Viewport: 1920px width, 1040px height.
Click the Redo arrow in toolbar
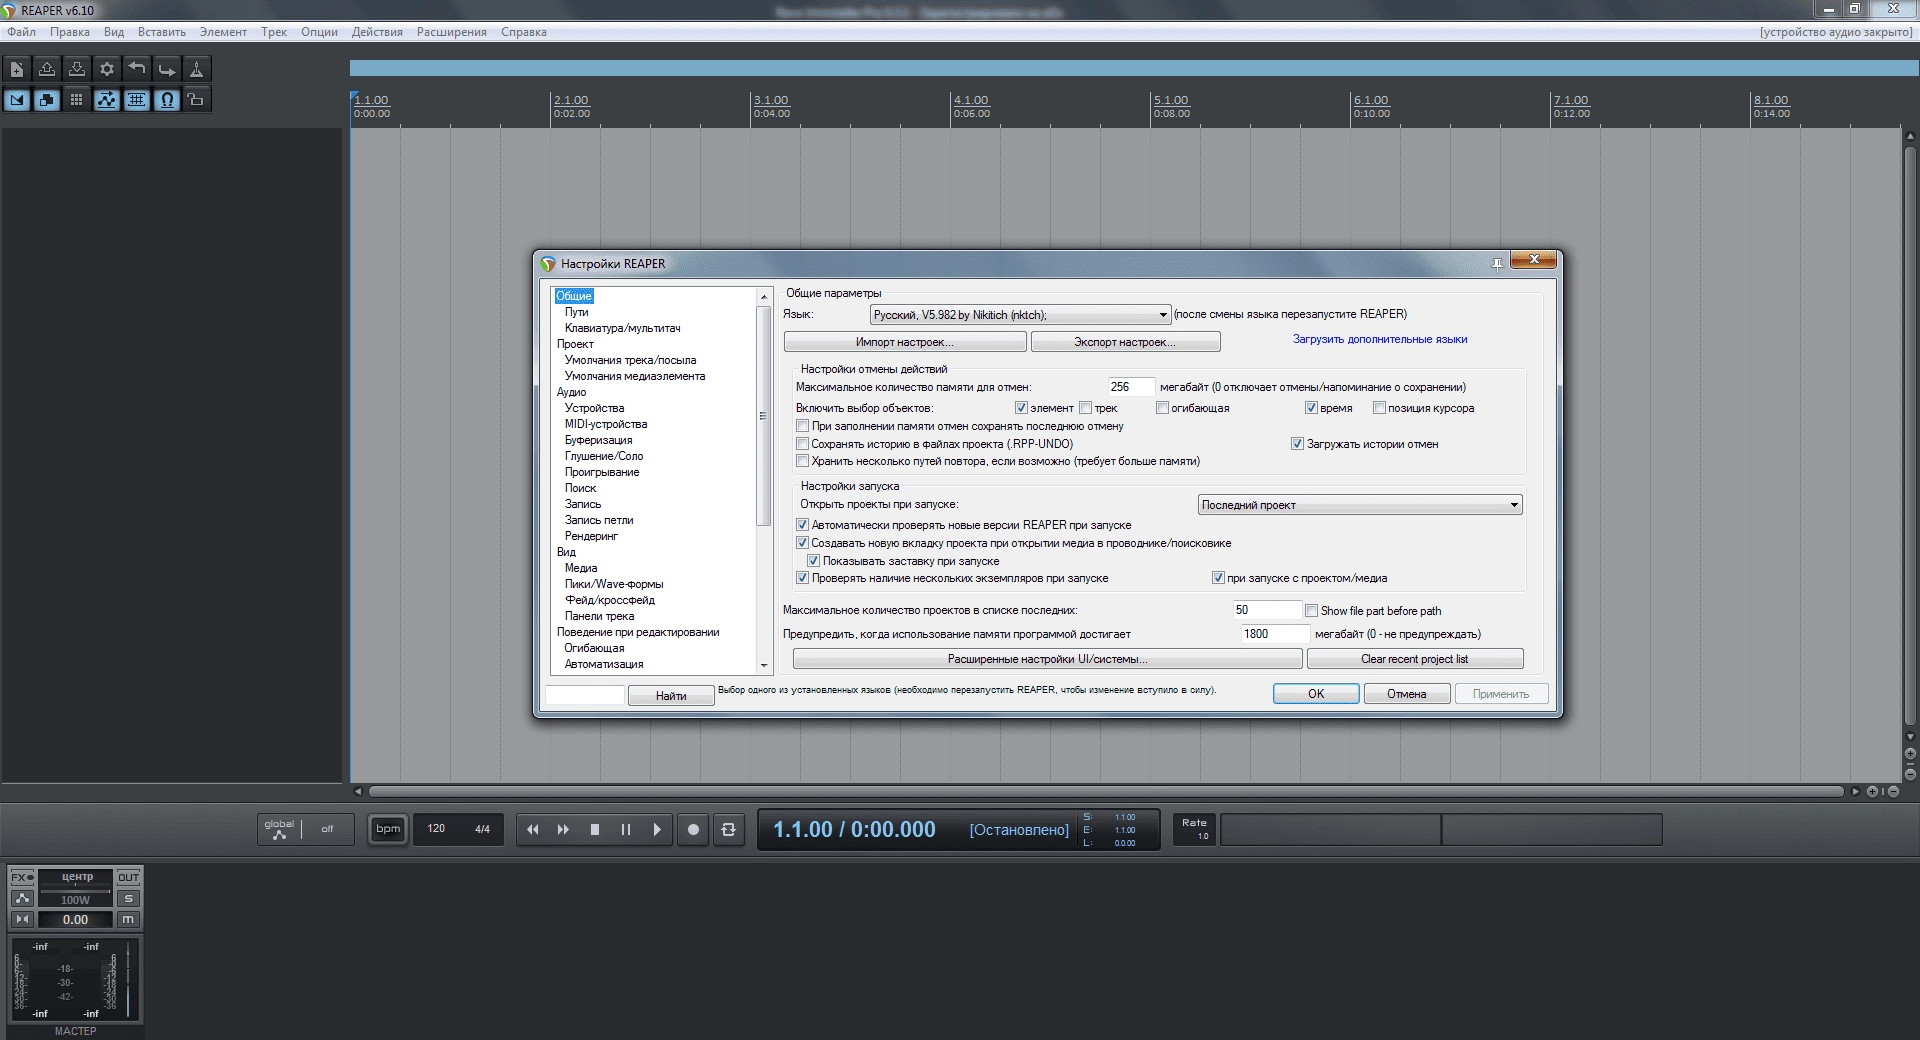coord(167,69)
